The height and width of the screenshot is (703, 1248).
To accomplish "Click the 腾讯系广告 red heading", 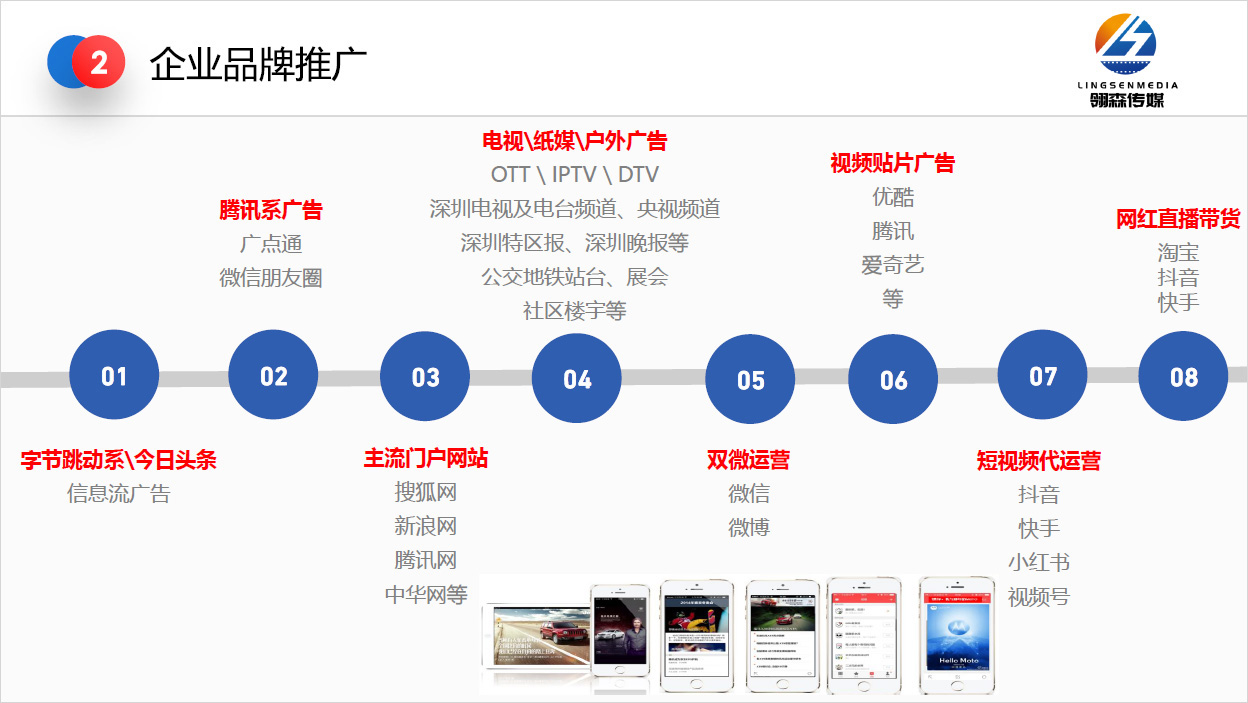I will [271, 210].
